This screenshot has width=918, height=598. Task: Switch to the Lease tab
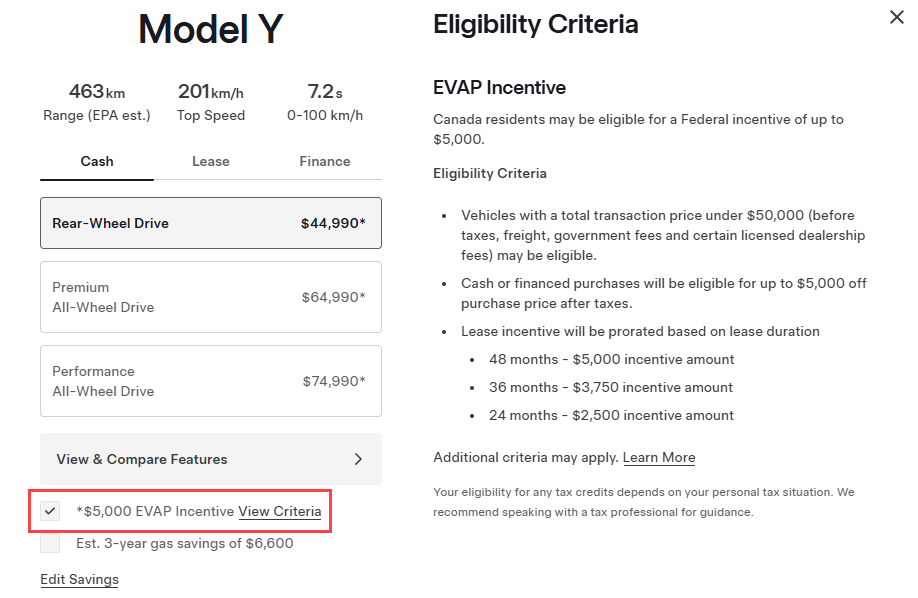211,161
